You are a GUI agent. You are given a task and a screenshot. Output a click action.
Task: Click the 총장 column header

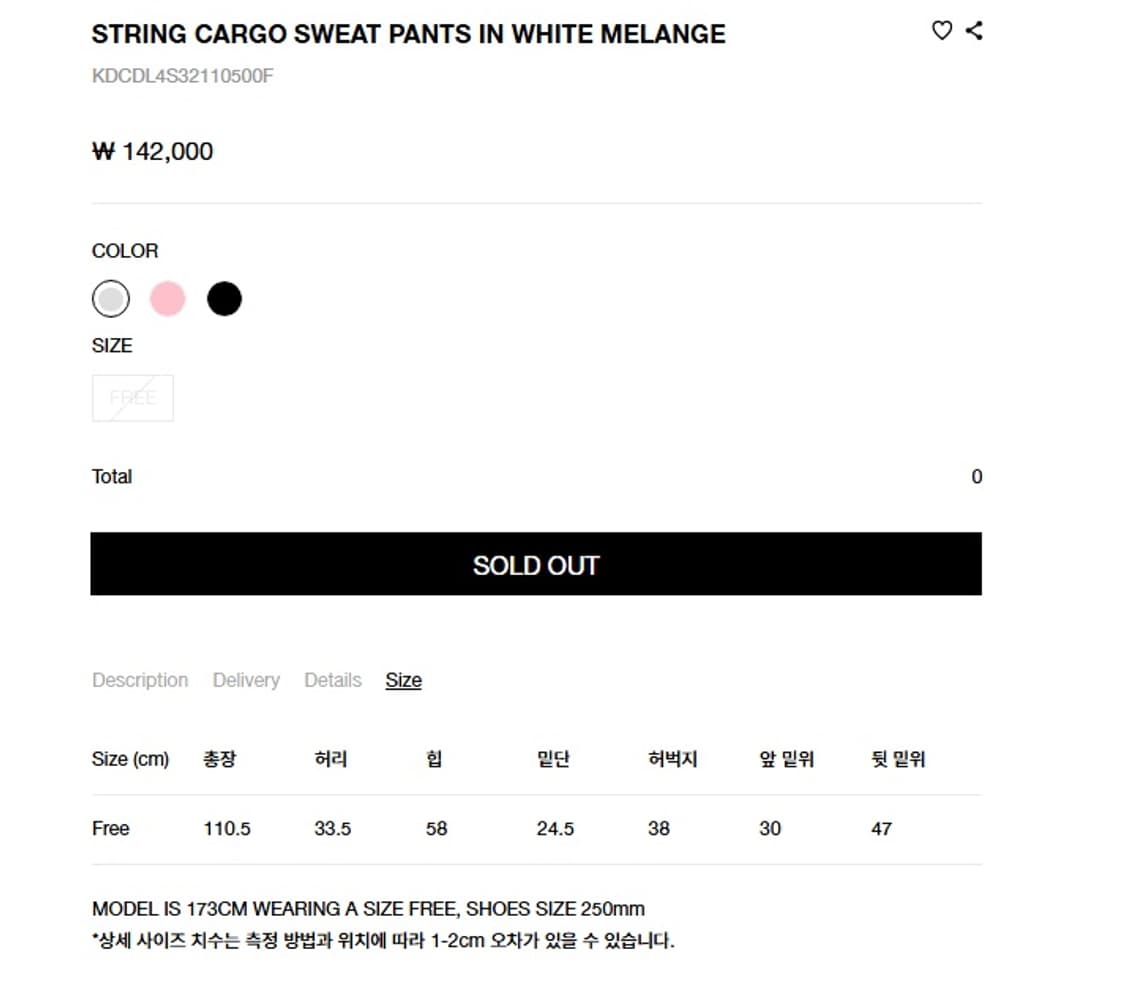(220, 760)
